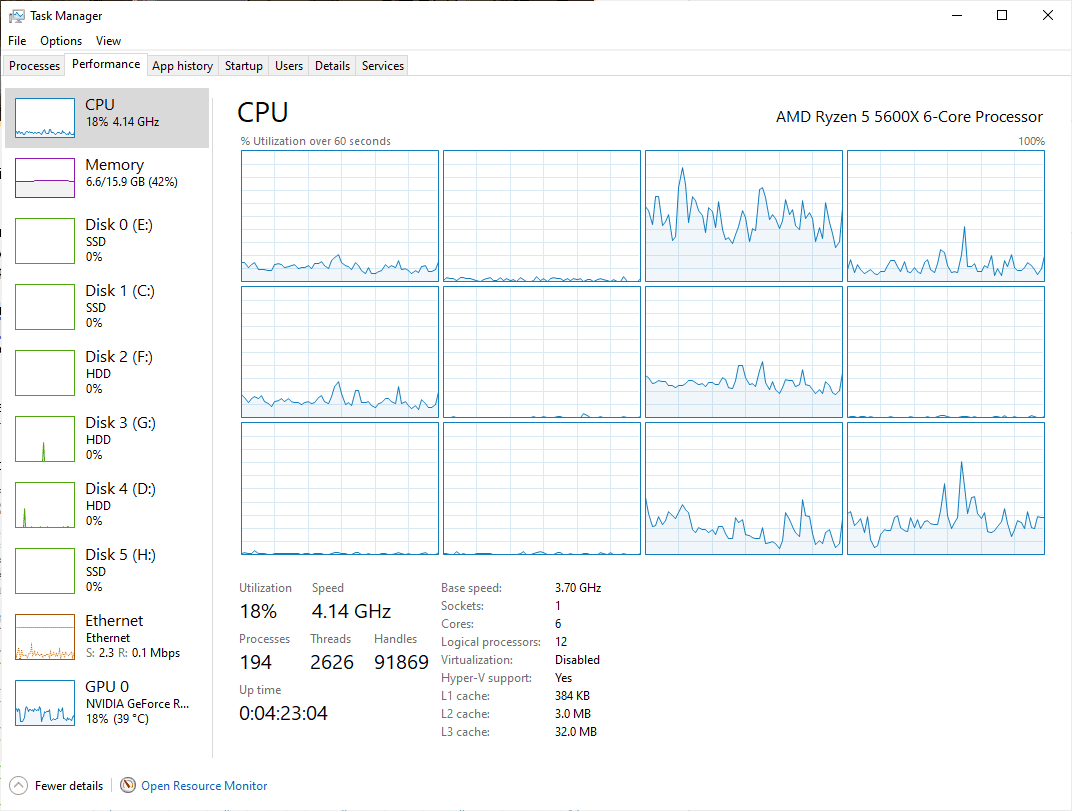Viewport: 1072px width, 811px height.
Task: Click the Disk 3 (G:) label
Action: 120,423
